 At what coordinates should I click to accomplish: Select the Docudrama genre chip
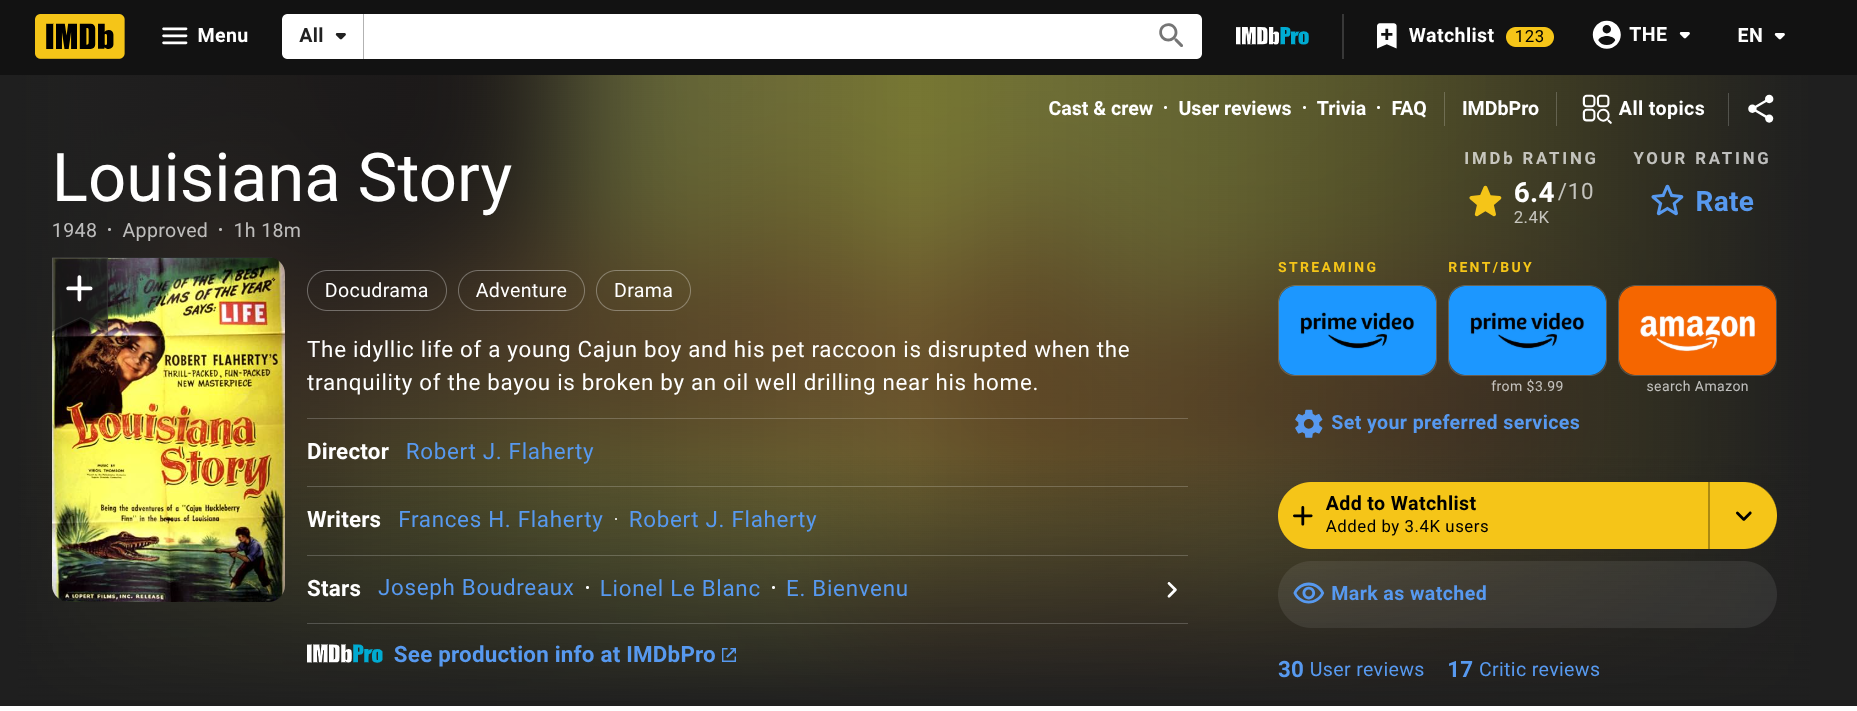coord(376,291)
